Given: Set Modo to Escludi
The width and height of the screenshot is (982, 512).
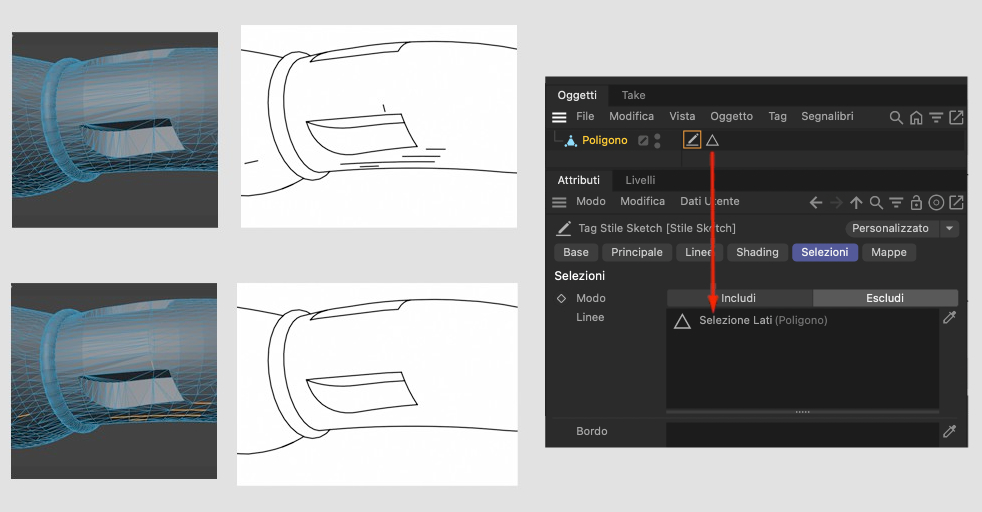Looking at the screenshot, I should (x=885, y=298).
